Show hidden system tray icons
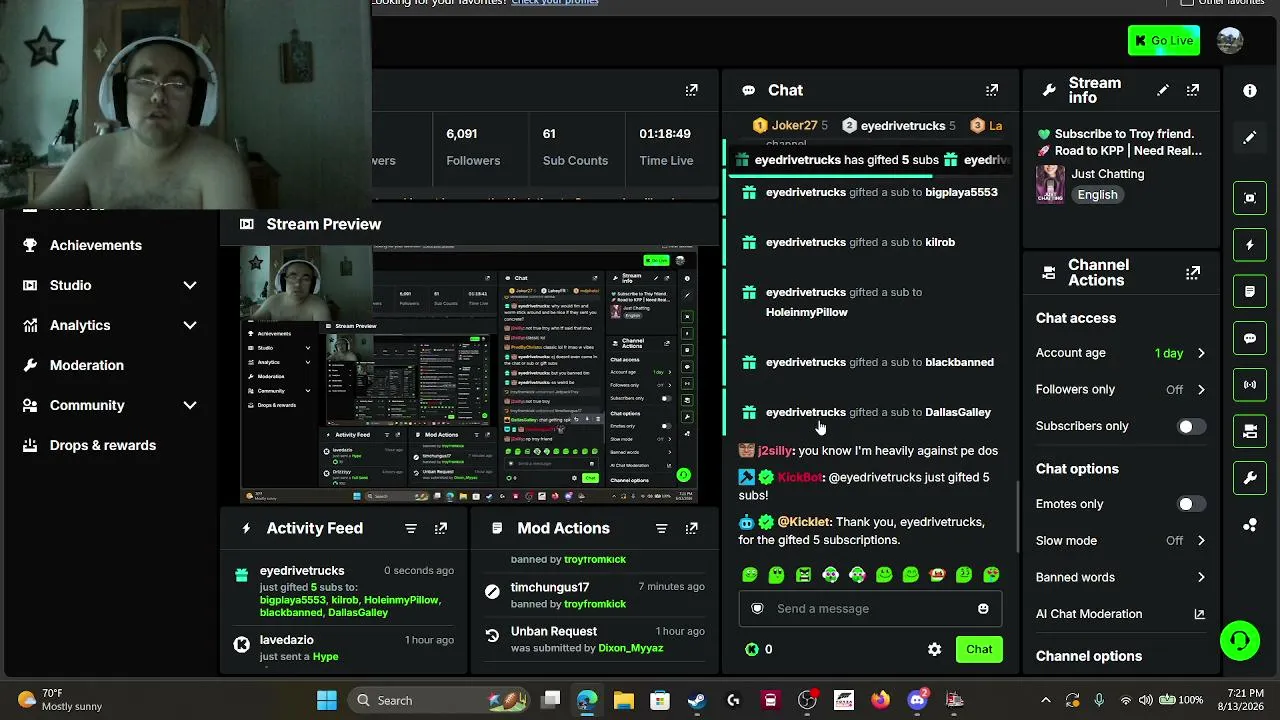The image size is (1280, 720). 1046,700
